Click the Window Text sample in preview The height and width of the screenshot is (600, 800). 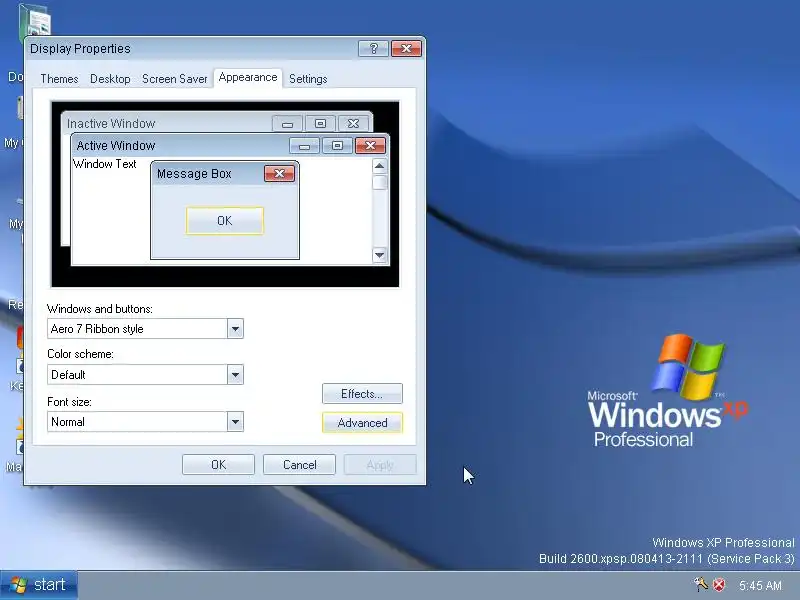tap(105, 164)
